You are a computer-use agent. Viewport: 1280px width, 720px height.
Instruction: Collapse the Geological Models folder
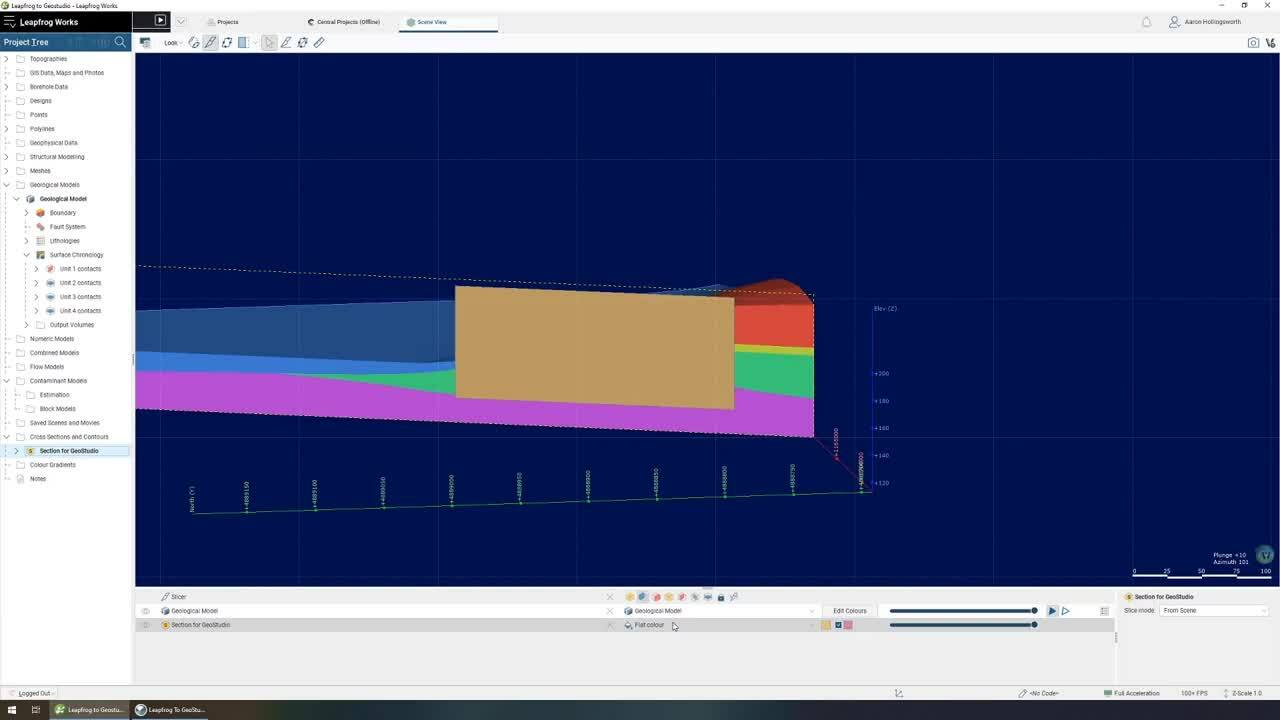click(7, 185)
